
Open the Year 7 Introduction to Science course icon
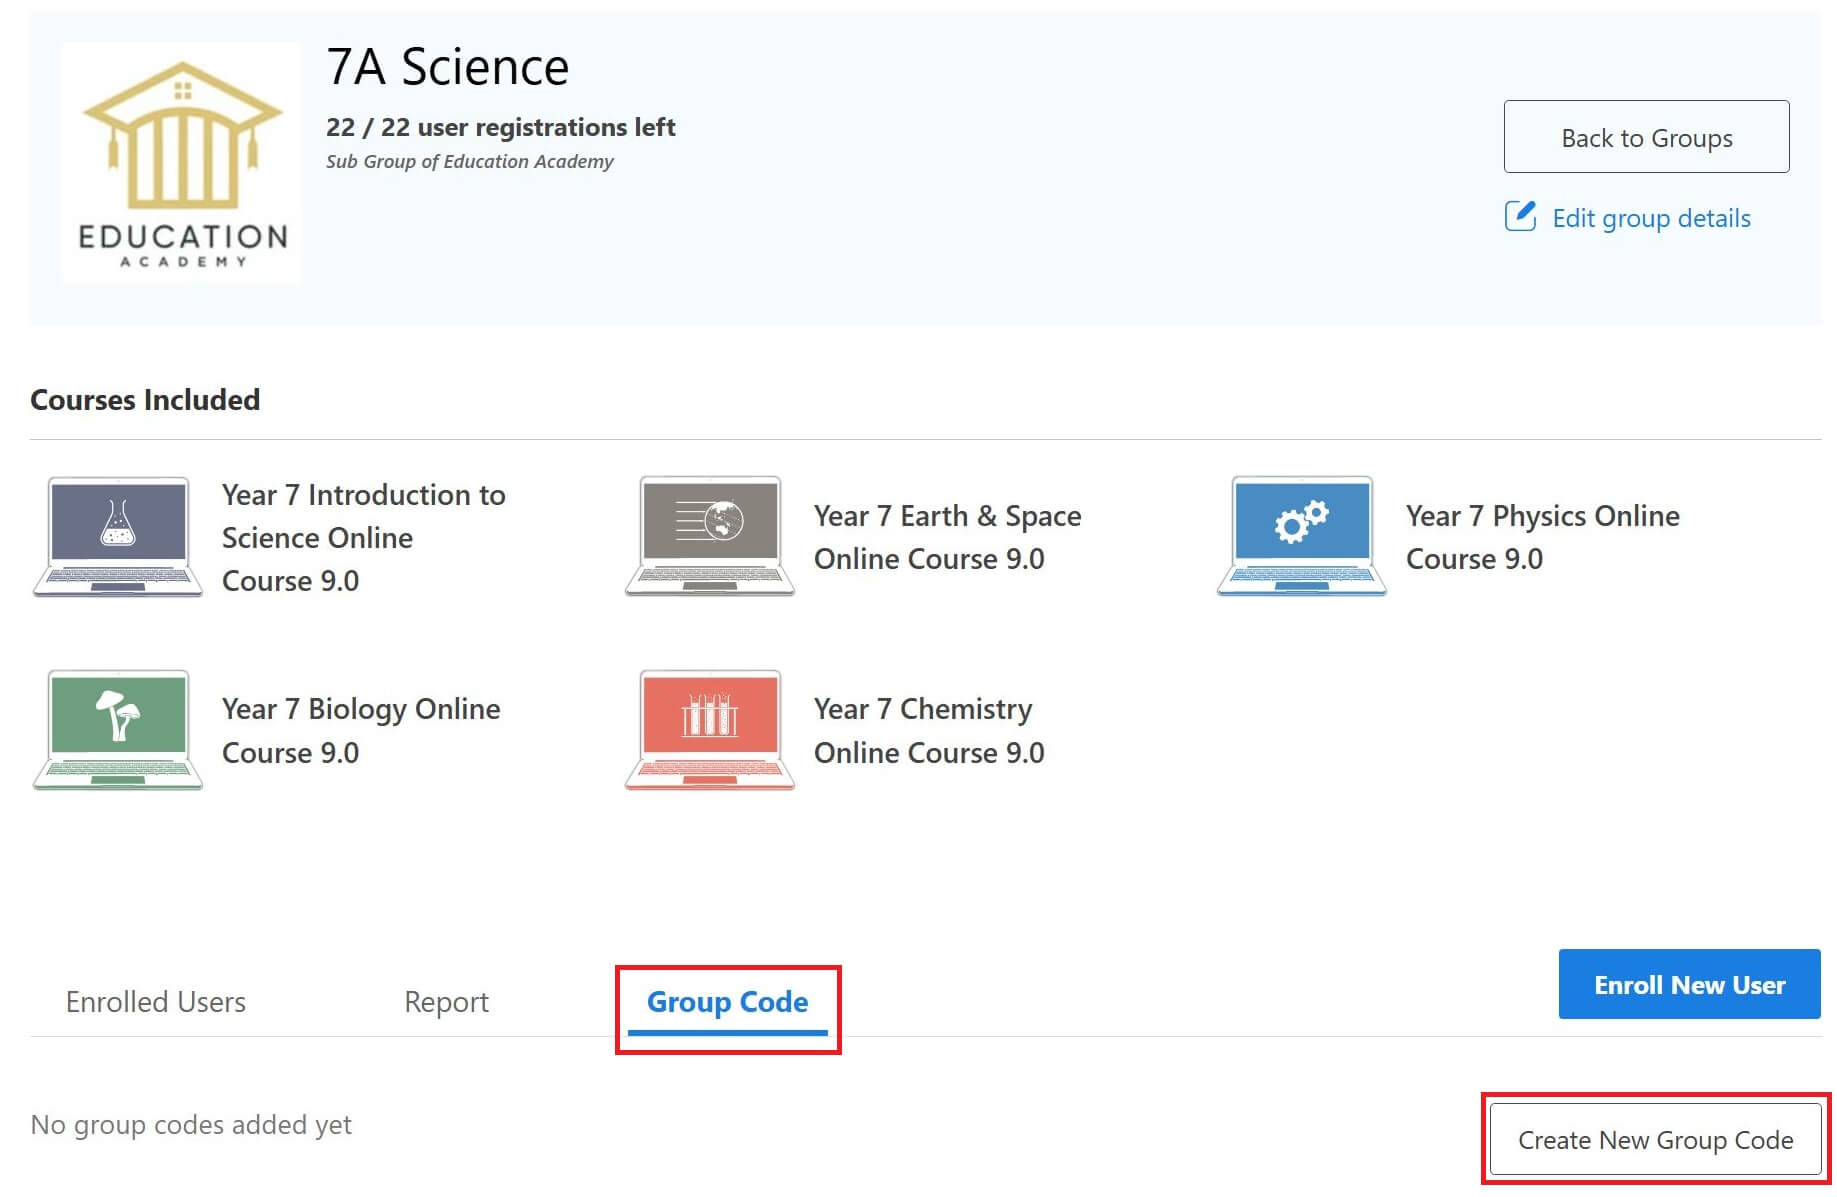(116, 537)
